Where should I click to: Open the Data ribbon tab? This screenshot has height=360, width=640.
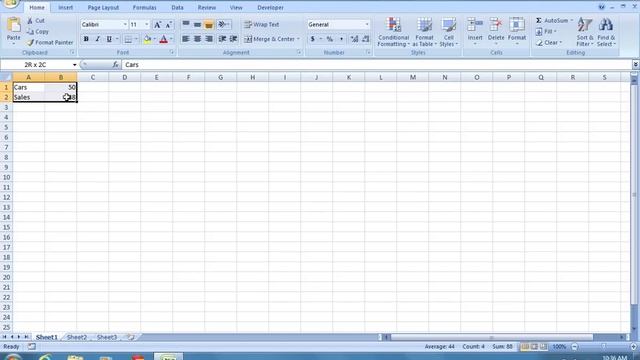tap(177, 7)
